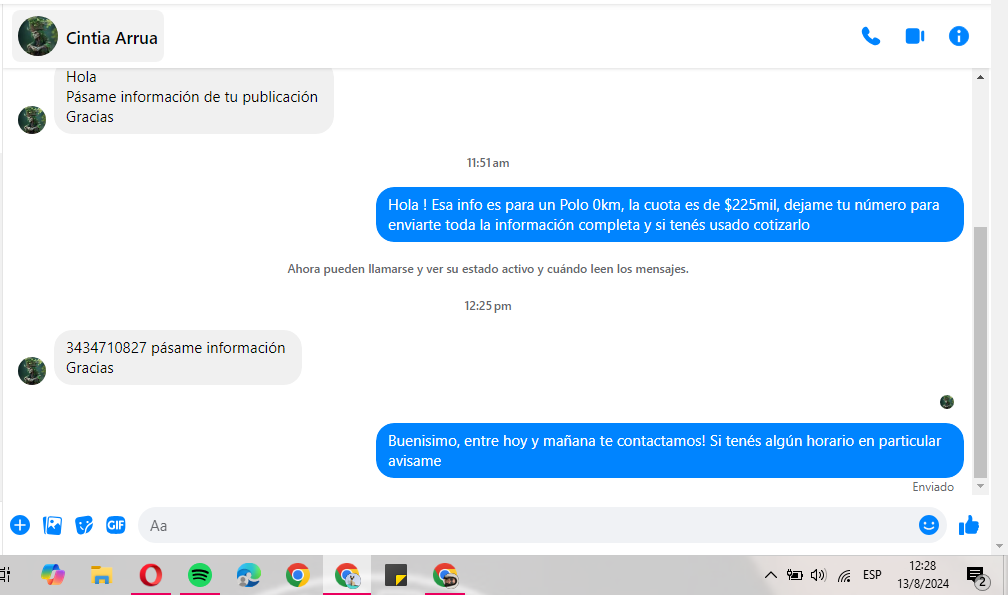
Task: Attach a photo or file
Action: click(x=52, y=525)
